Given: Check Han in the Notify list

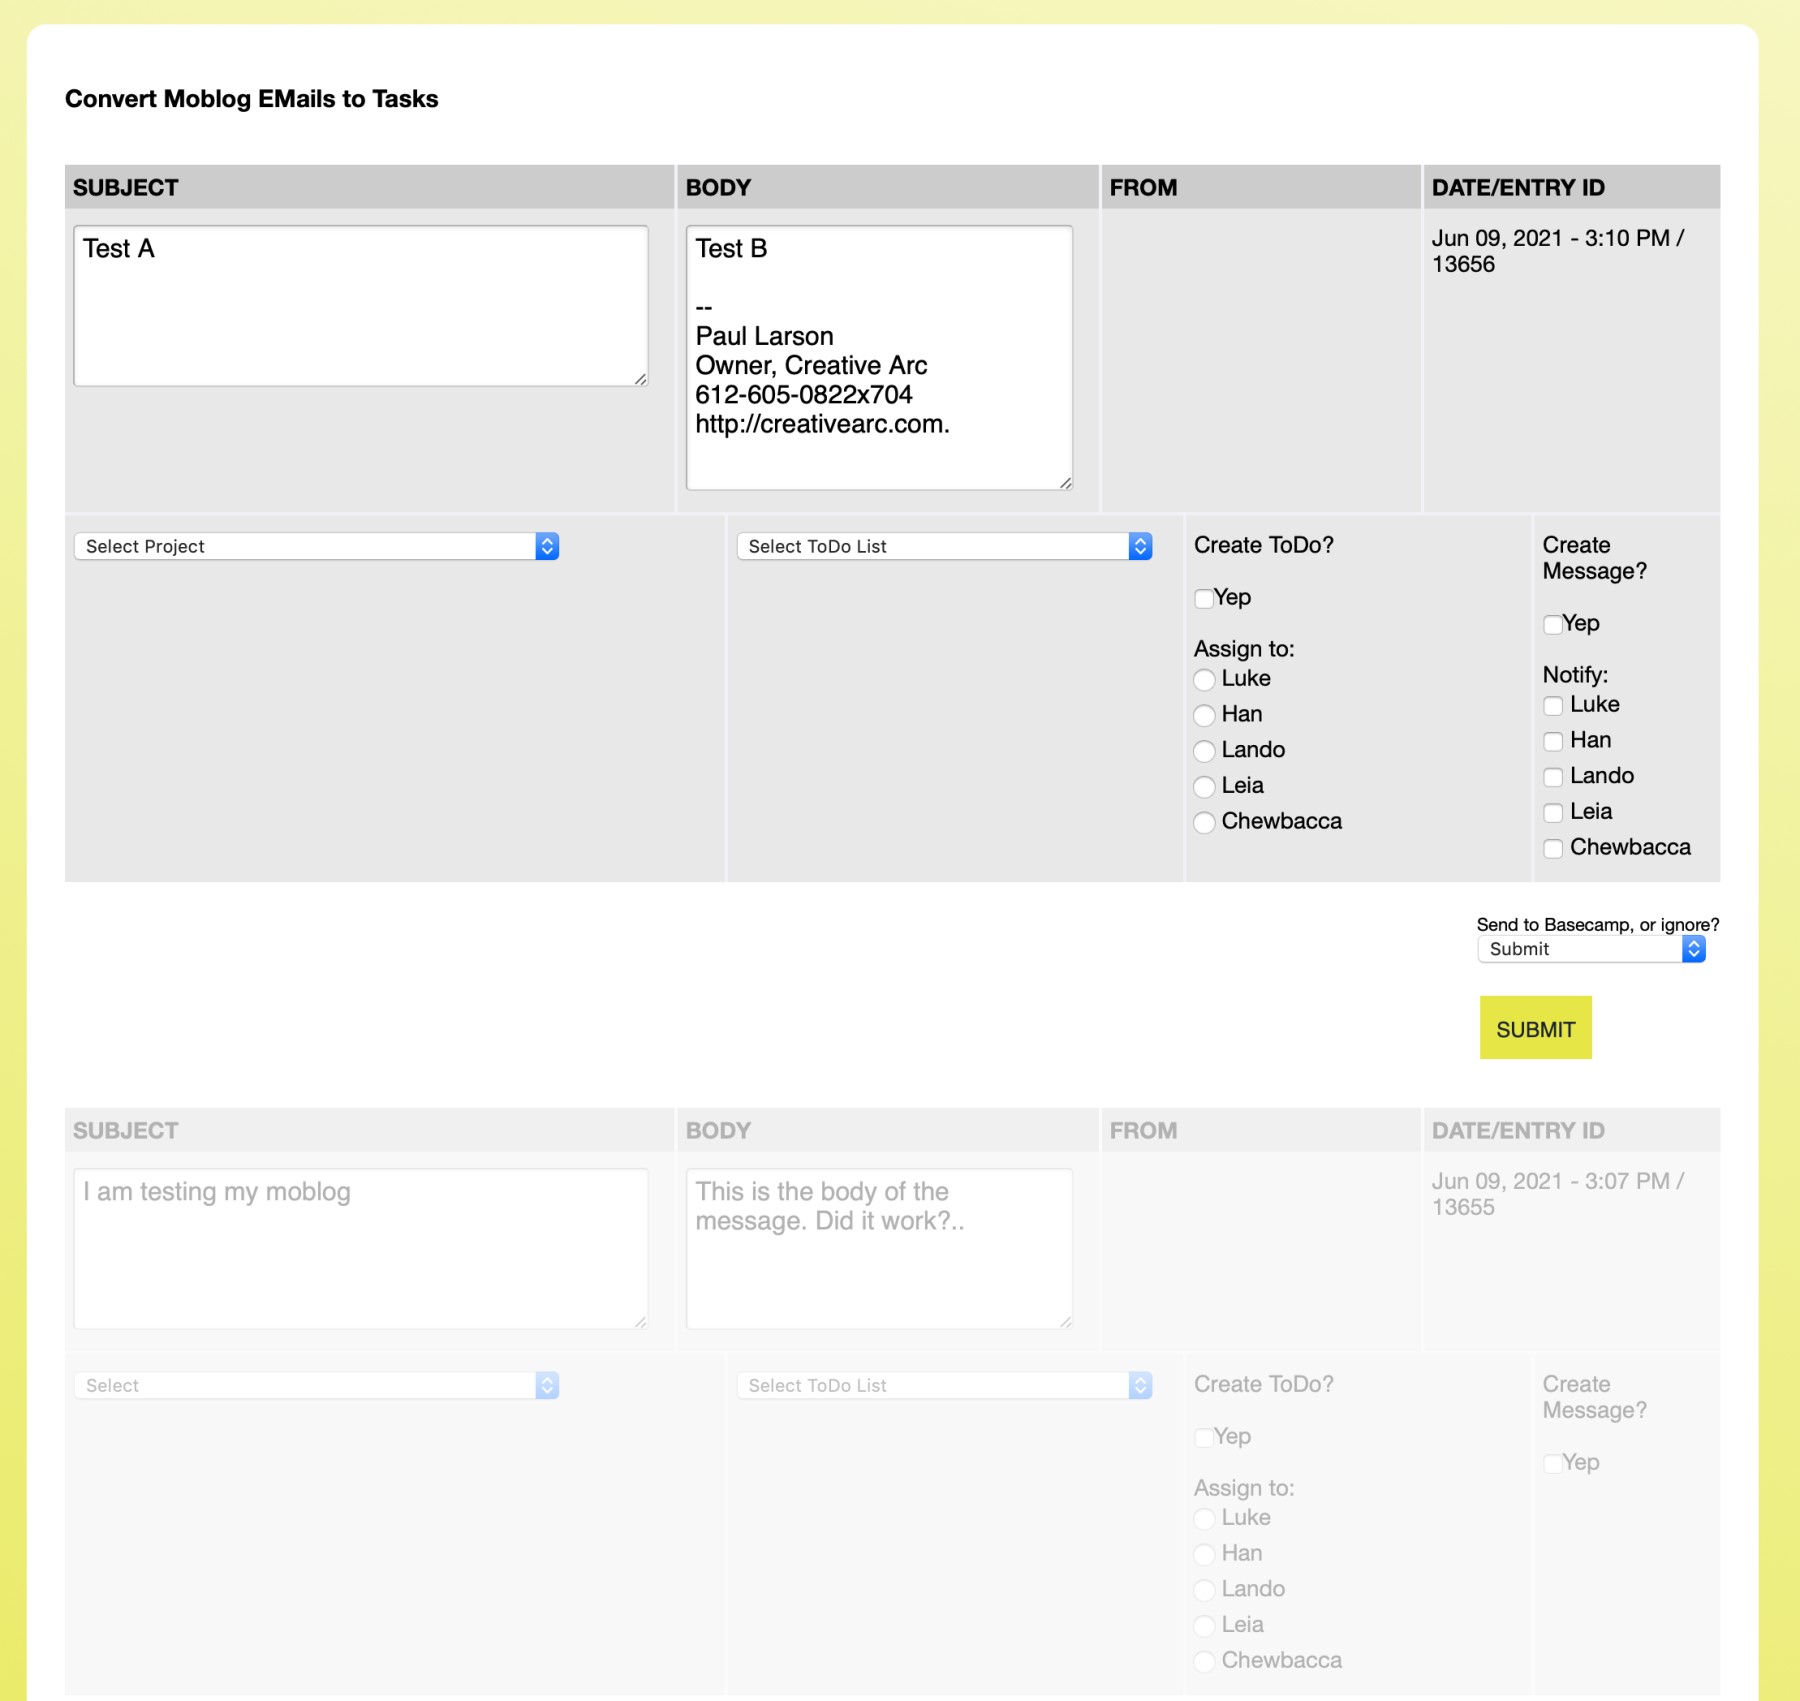Looking at the screenshot, I should point(1553,741).
